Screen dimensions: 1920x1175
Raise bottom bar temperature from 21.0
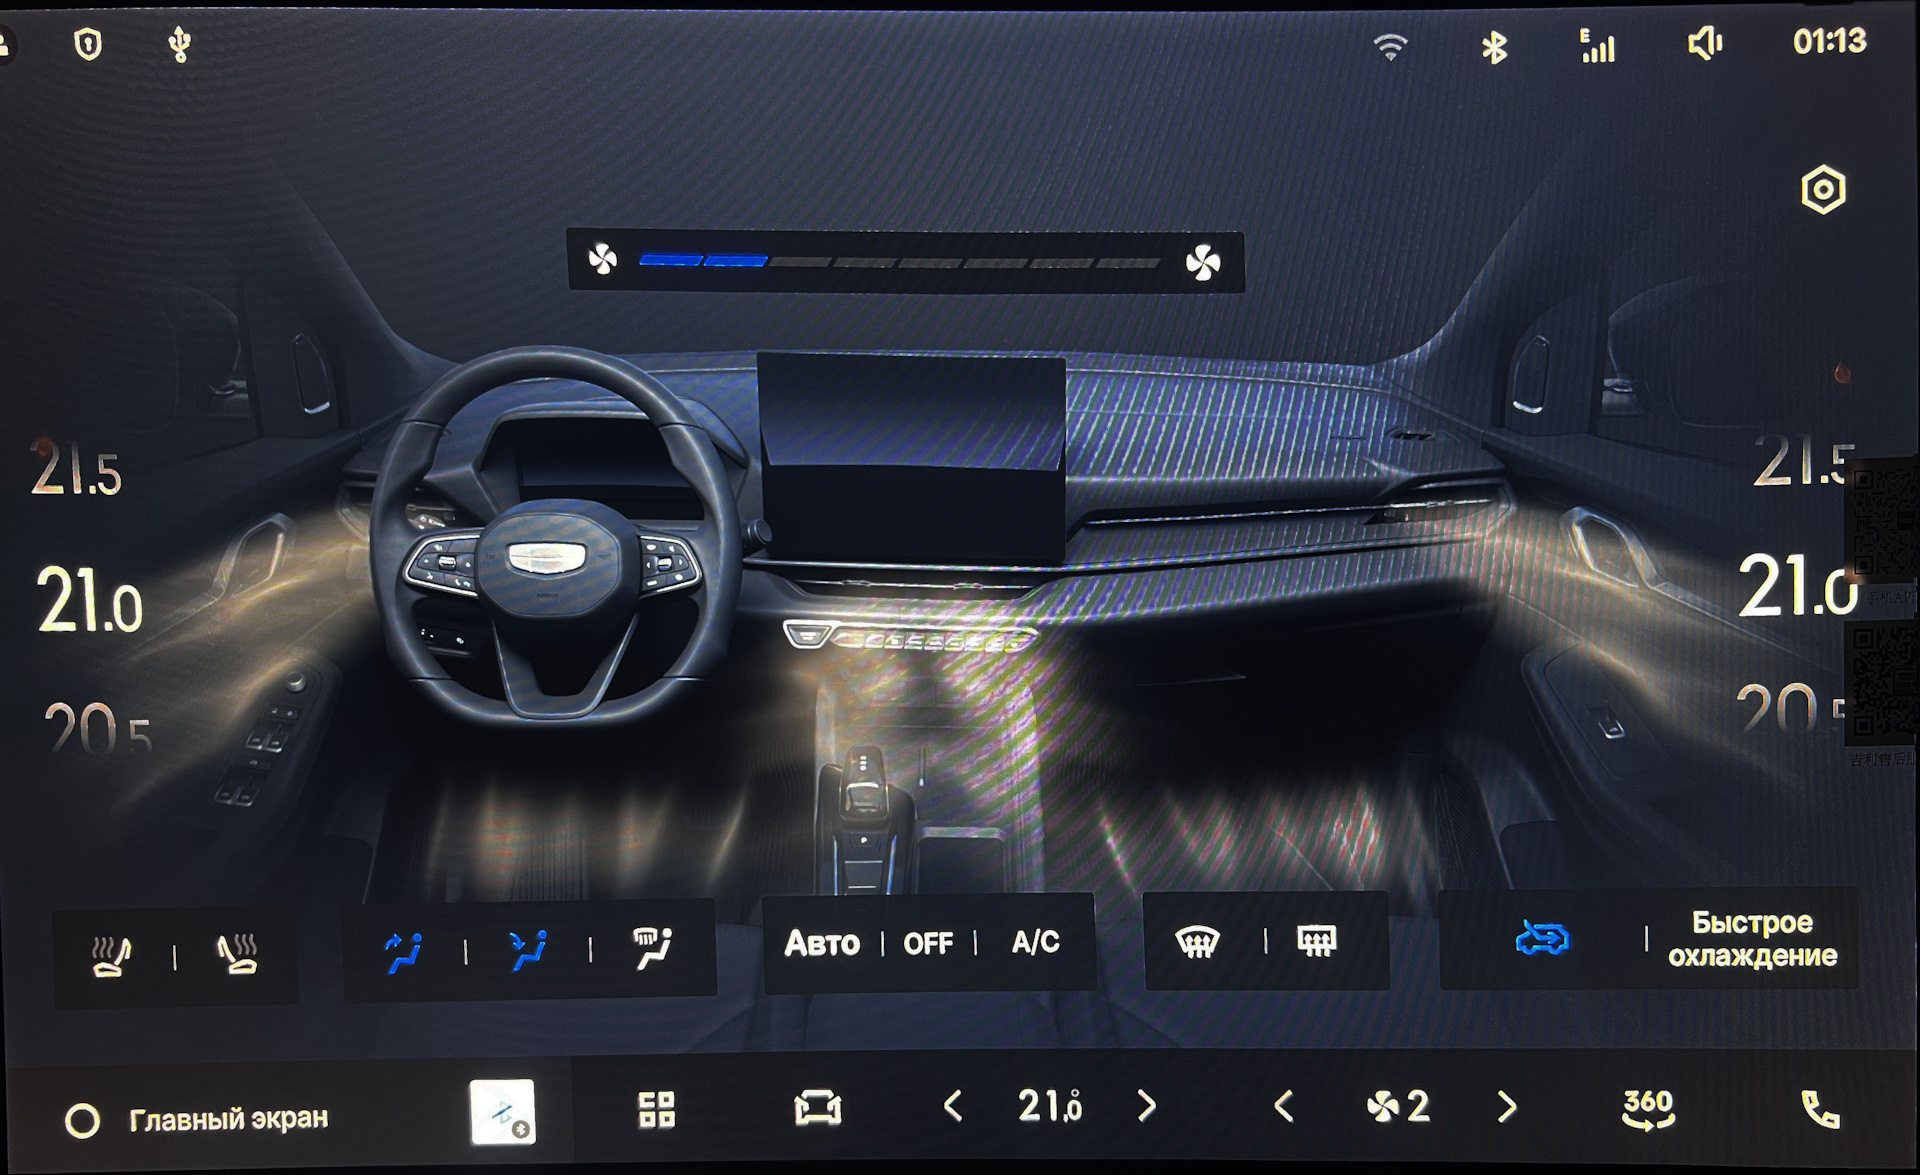pos(1146,1106)
